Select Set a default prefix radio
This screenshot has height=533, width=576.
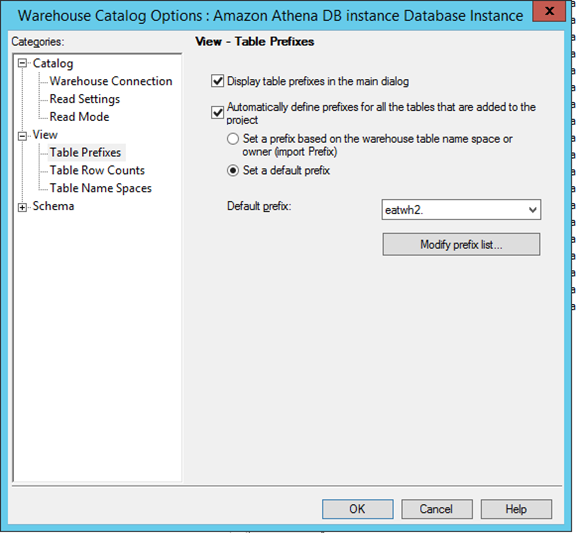click(x=233, y=170)
